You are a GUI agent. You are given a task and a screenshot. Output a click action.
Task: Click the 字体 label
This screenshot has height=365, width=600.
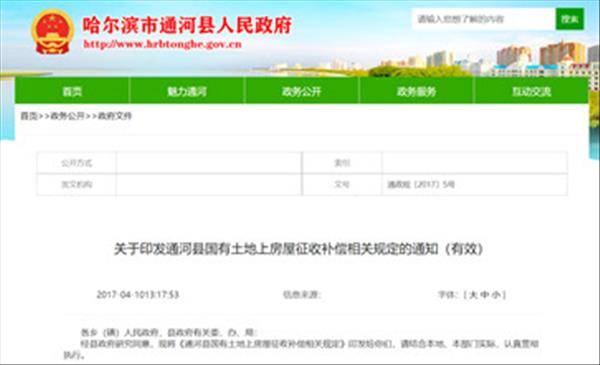(448, 295)
